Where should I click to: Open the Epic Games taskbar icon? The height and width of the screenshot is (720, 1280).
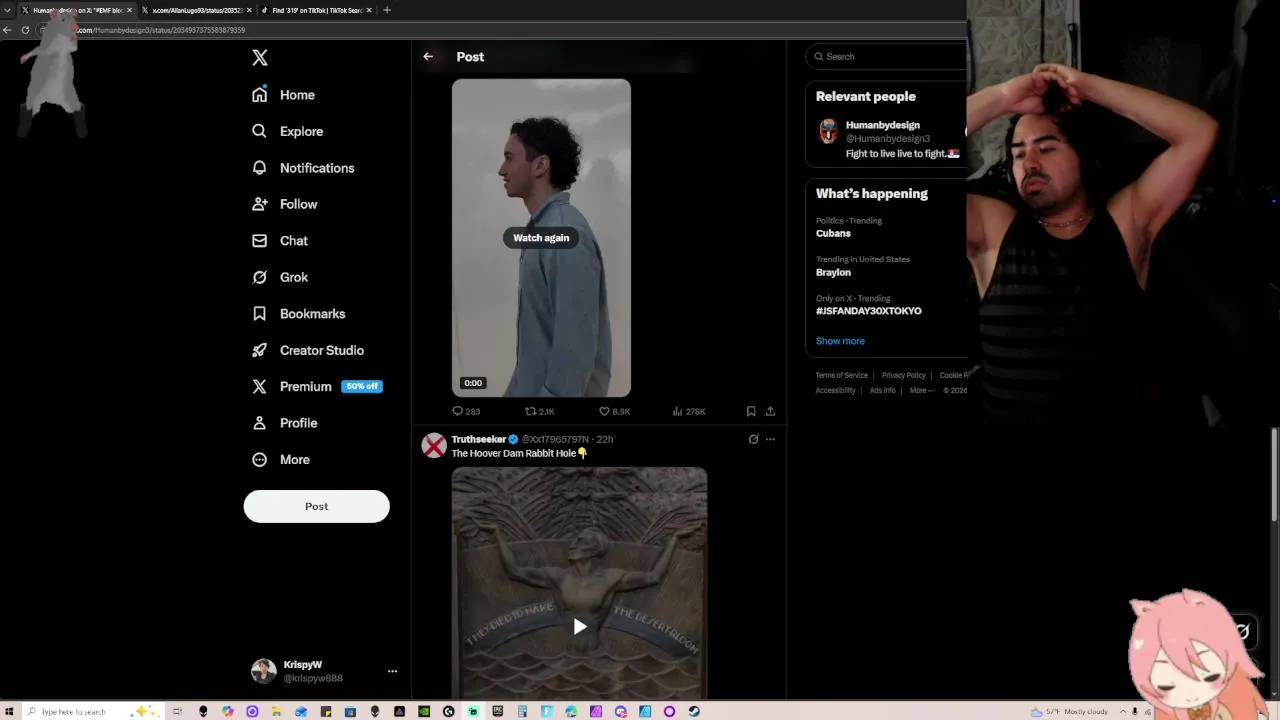497,712
